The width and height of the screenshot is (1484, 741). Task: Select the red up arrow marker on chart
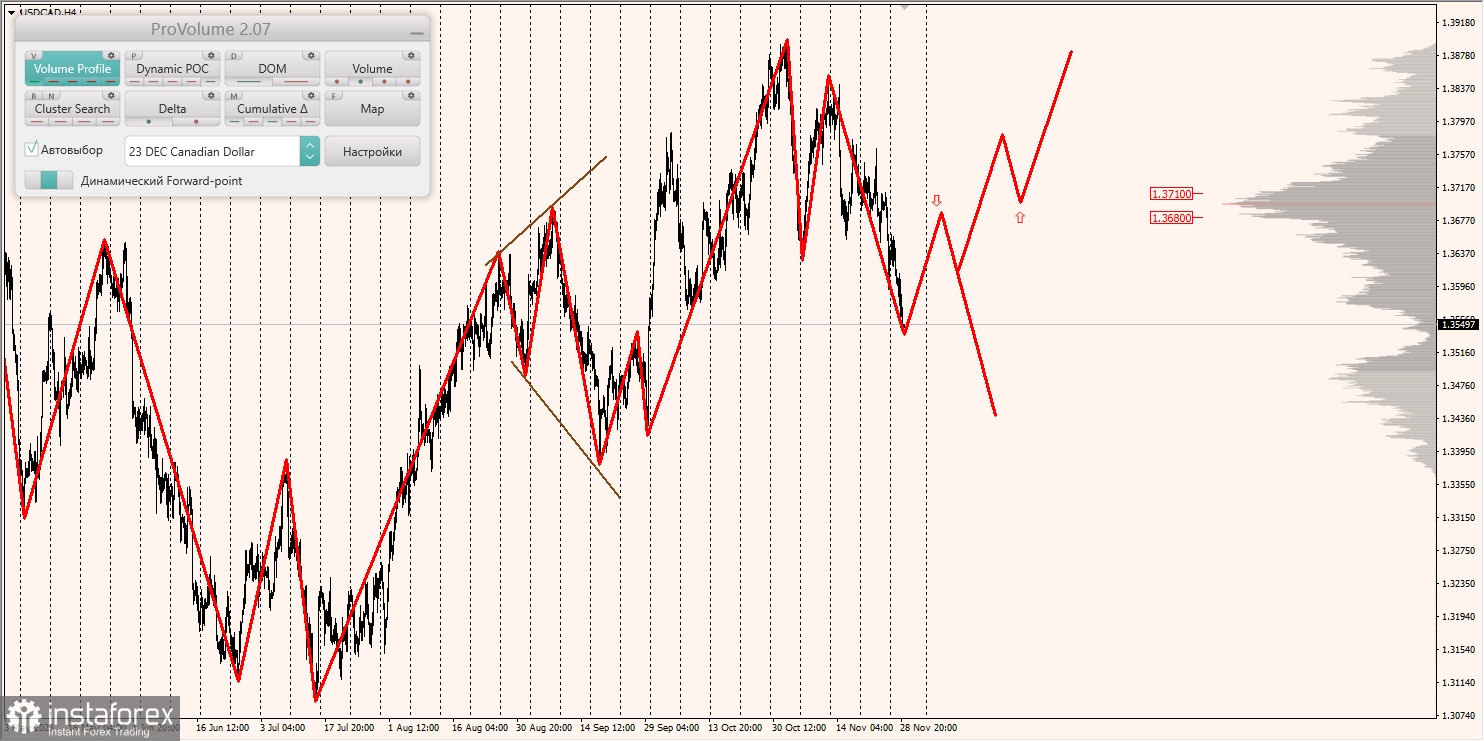[1020, 216]
